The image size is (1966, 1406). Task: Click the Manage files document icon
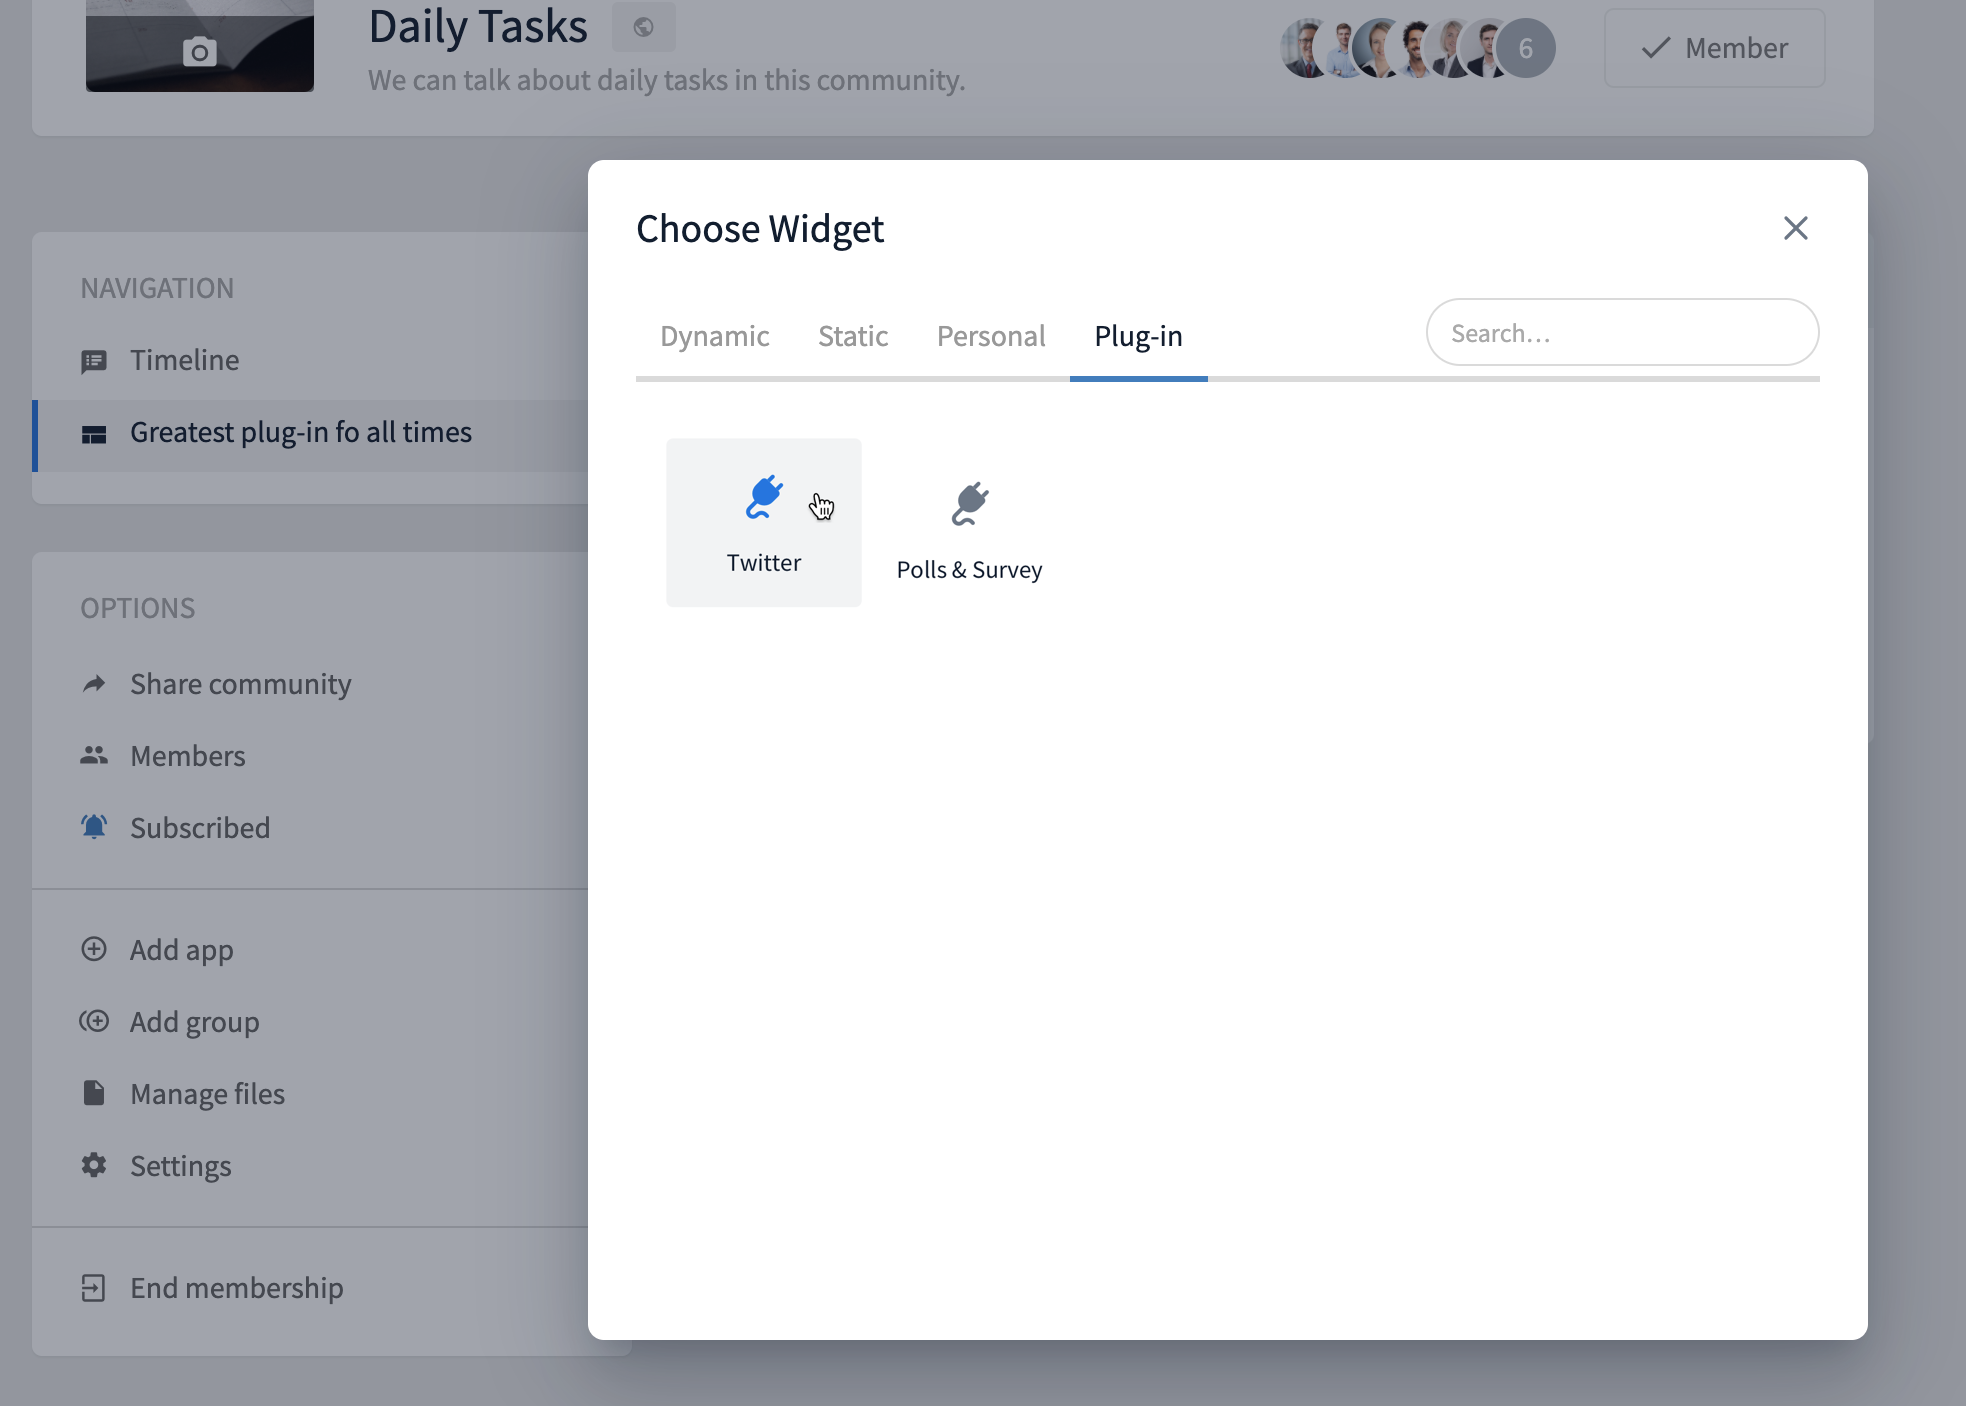click(94, 1093)
